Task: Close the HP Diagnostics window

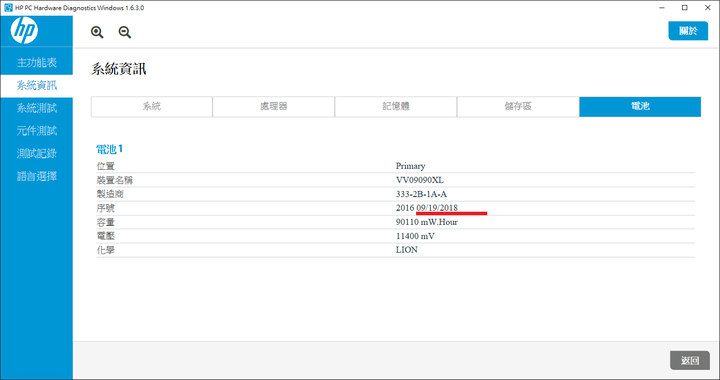Action: (x=708, y=8)
